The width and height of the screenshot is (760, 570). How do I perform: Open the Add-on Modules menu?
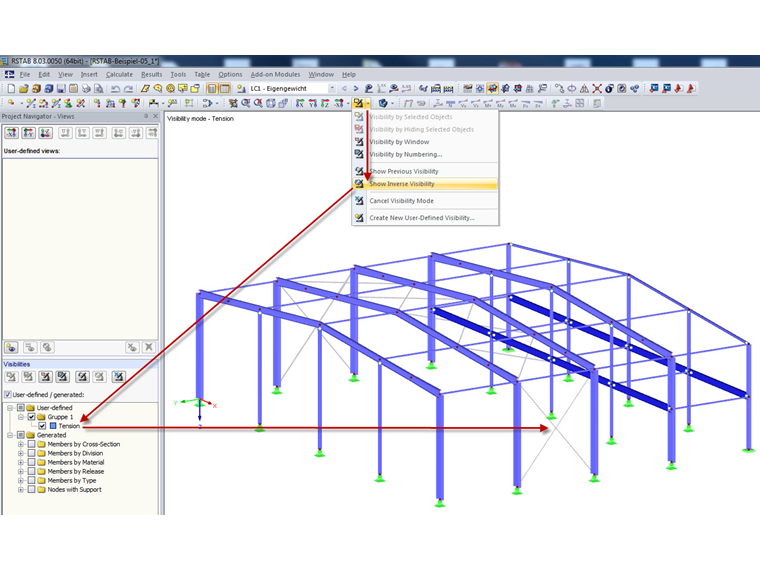[x=275, y=74]
